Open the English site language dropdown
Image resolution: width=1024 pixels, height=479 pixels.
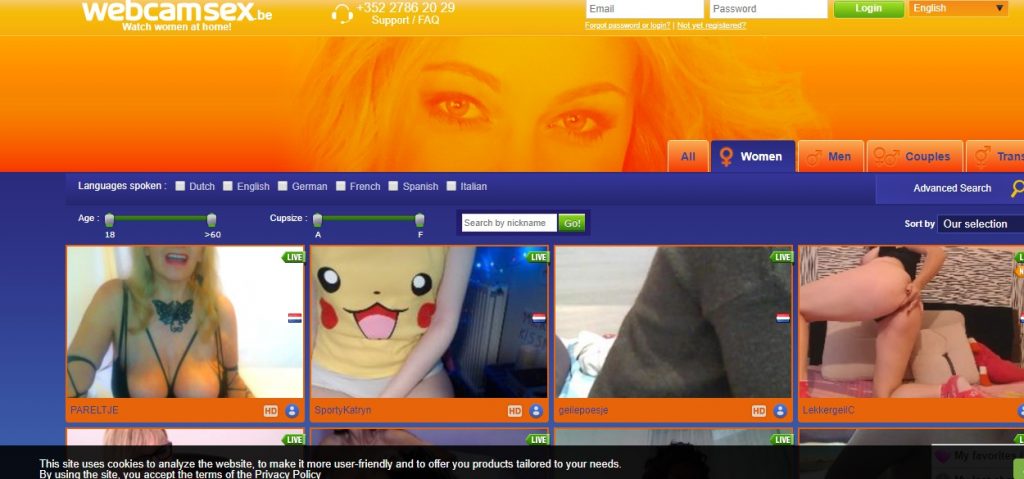click(959, 8)
